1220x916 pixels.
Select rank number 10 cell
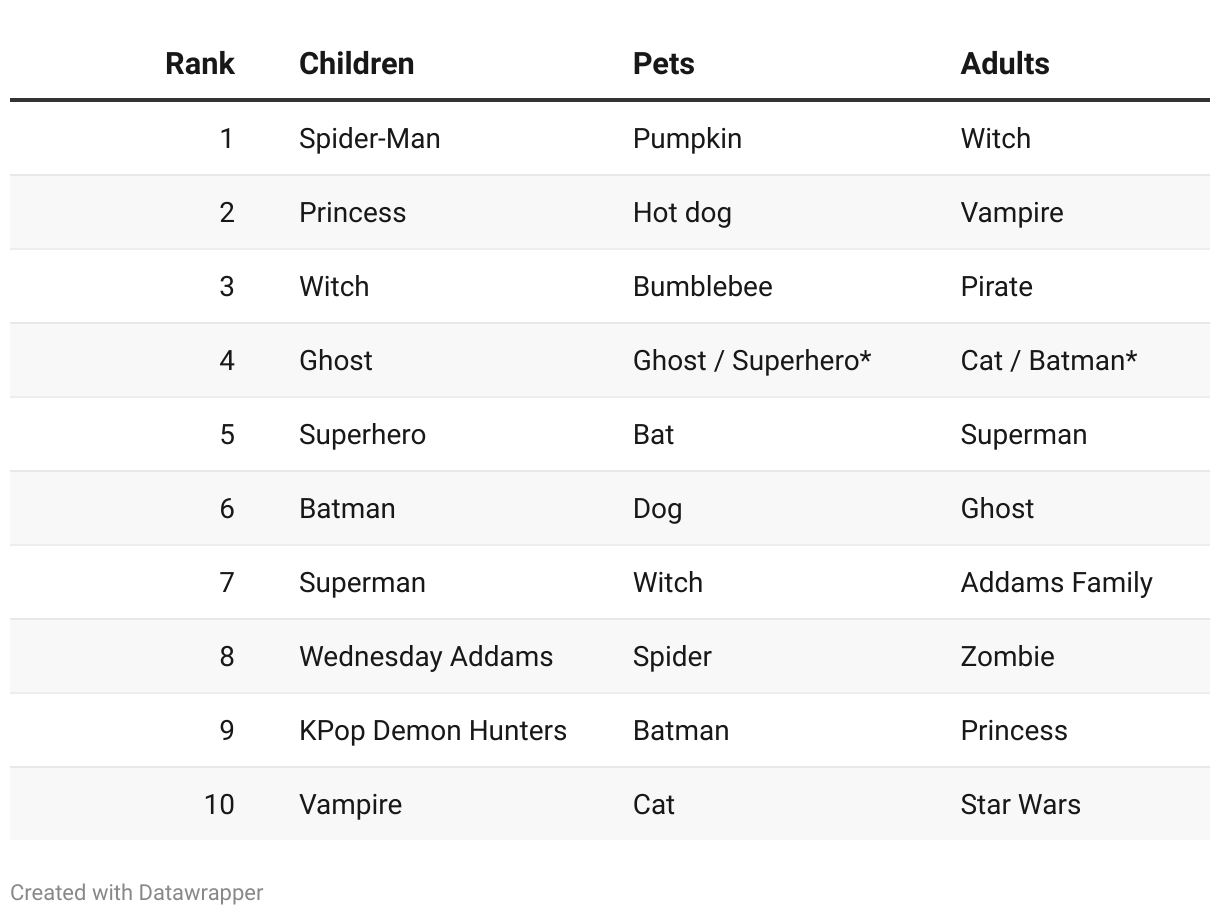[x=219, y=804]
